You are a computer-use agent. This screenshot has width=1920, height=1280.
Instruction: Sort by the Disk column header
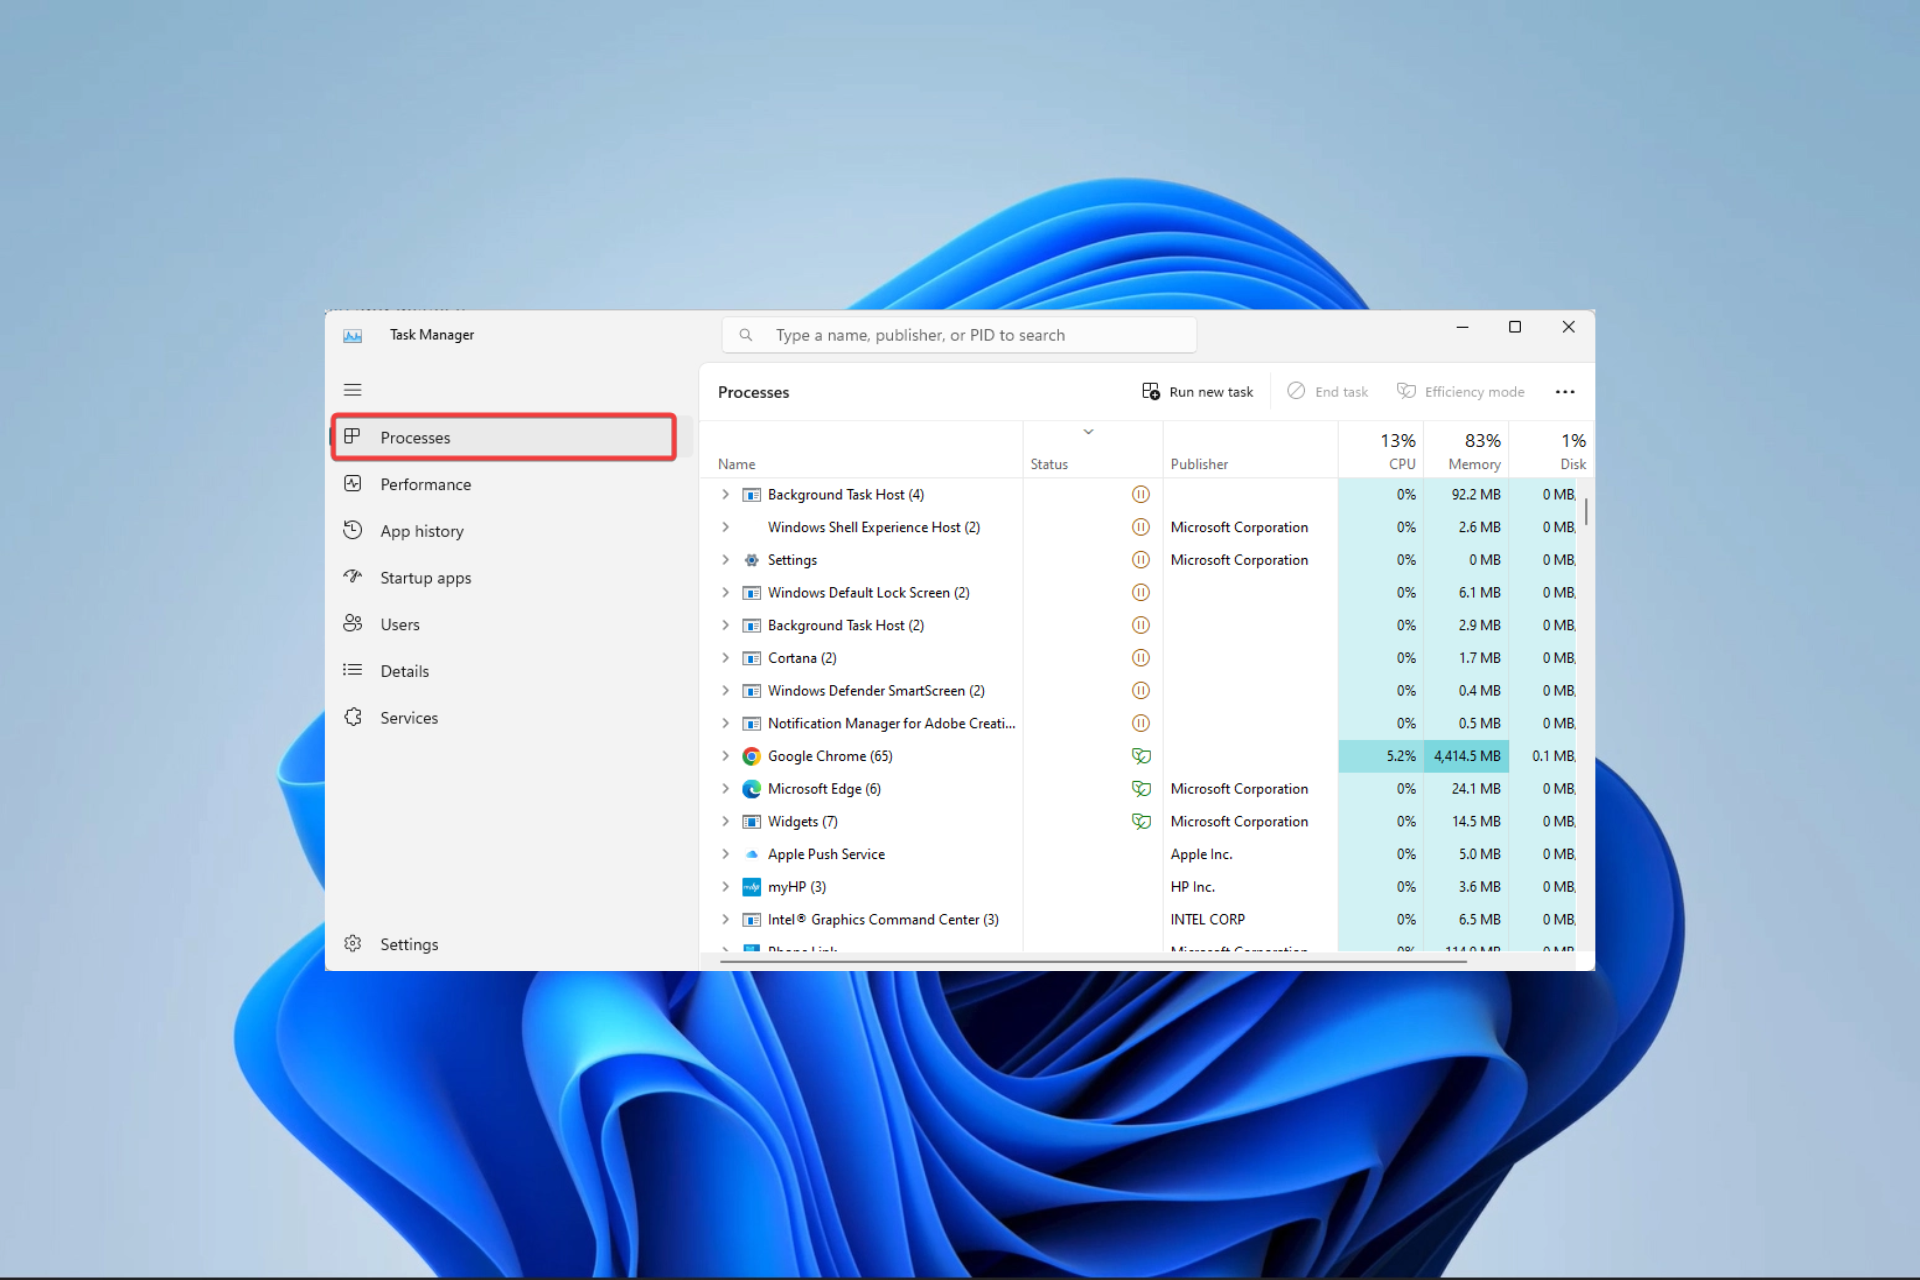1550,451
